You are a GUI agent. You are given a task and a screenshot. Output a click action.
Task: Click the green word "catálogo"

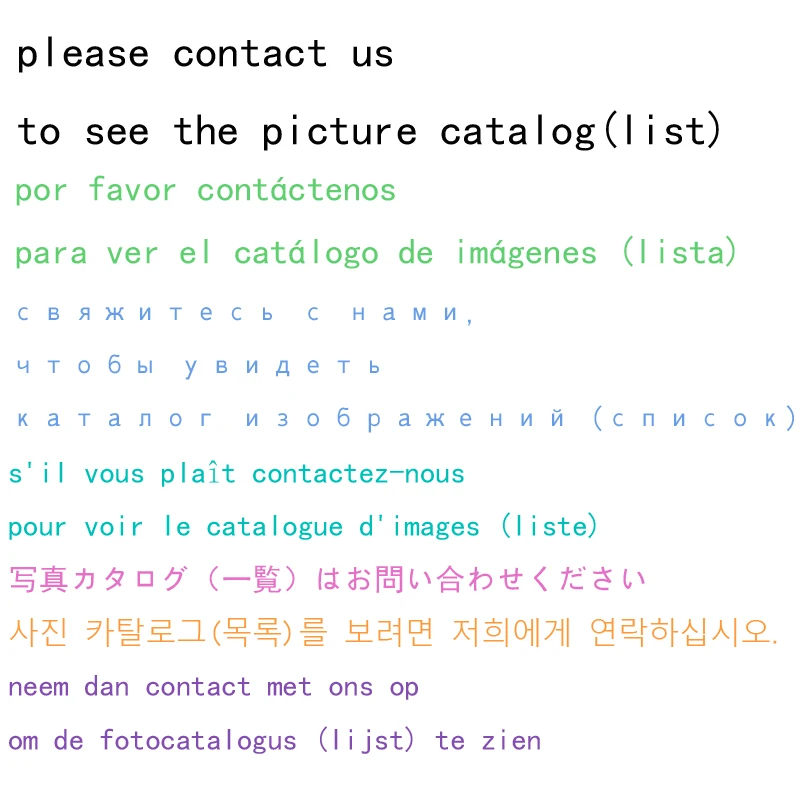pyautogui.click(x=306, y=253)
